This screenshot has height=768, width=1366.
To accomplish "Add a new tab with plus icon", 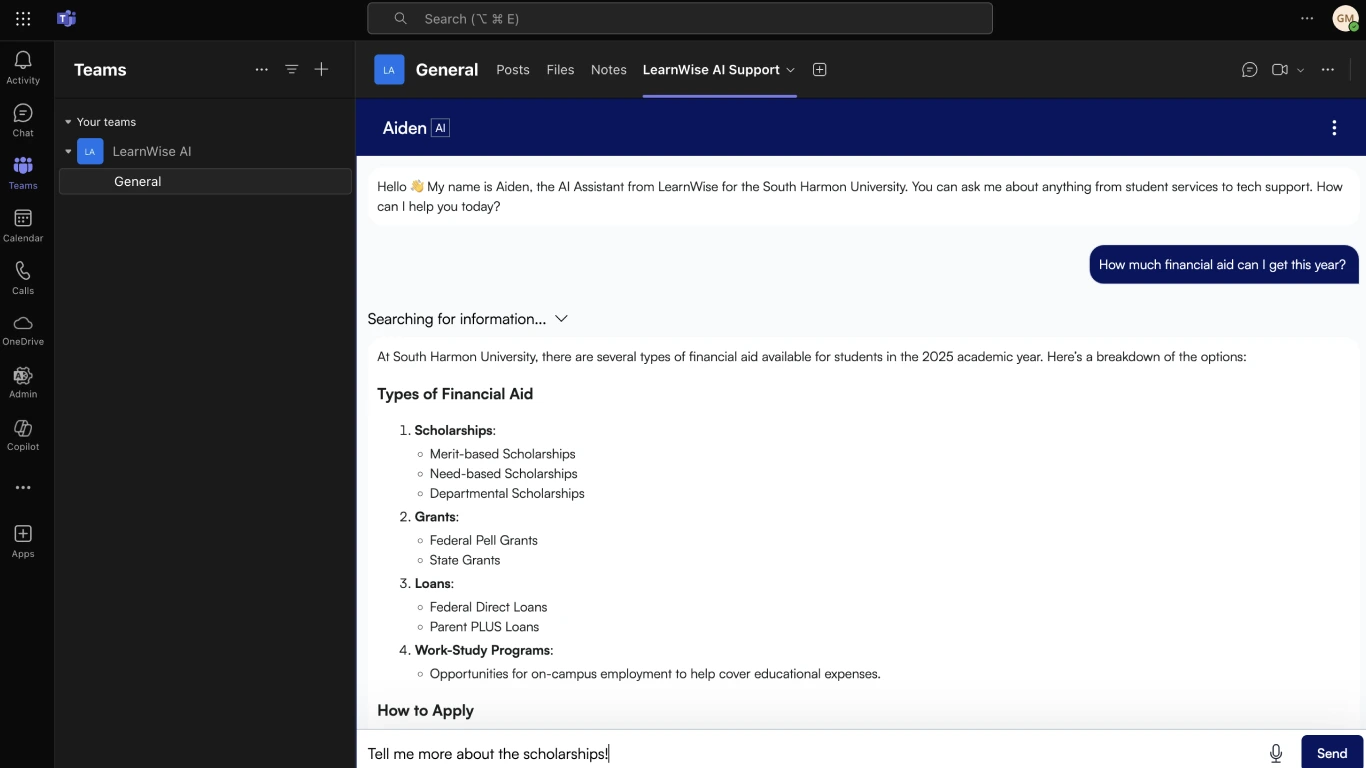I will [x=820, y=70].
